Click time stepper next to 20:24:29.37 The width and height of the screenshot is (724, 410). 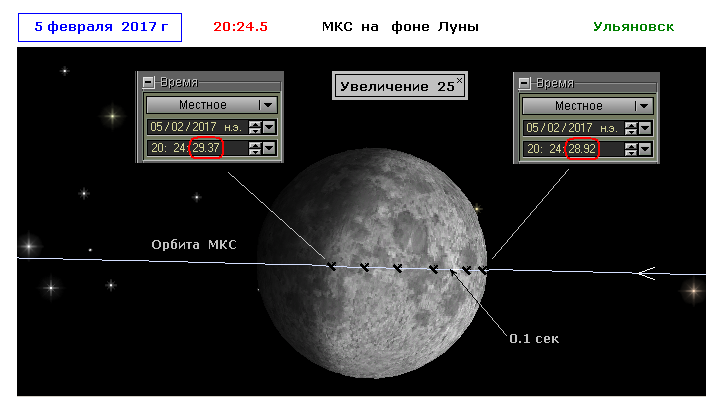255,148
